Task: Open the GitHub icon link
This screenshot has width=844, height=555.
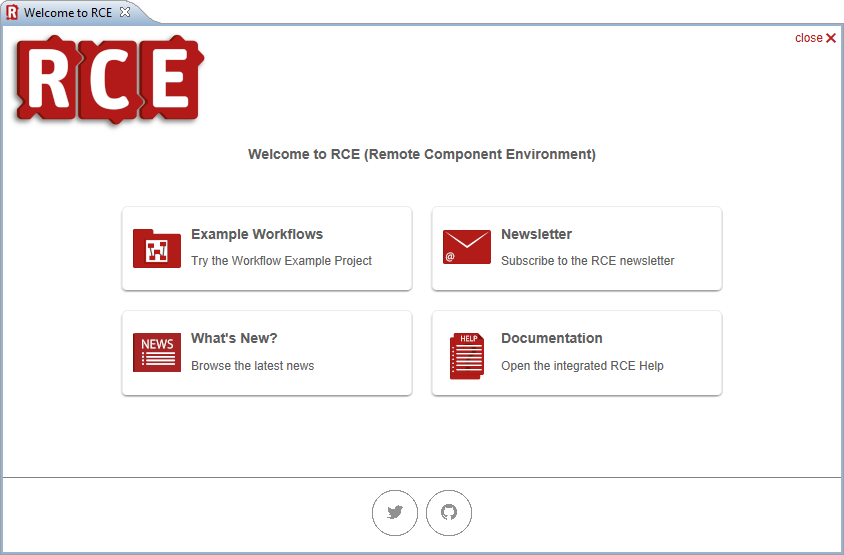Action: click(449, 512)
